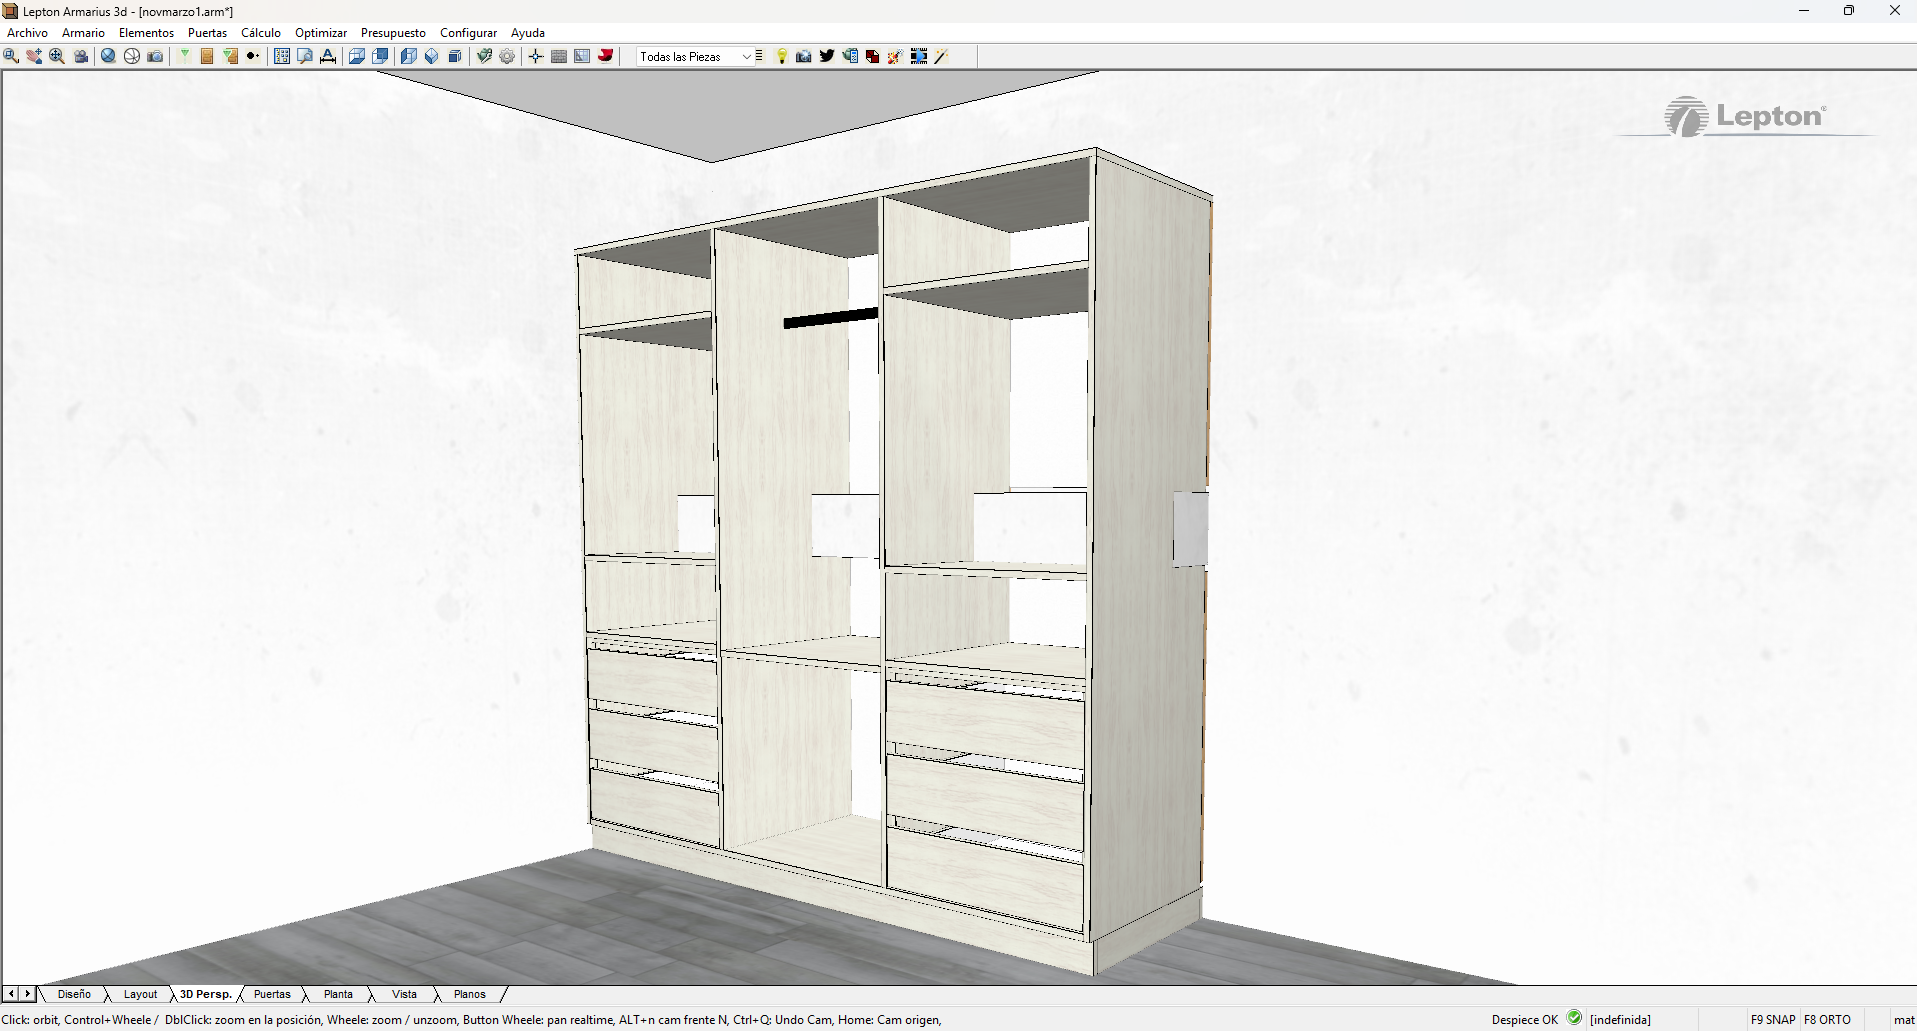Switch to the Planta tab
This screenshot has height=1031, width=1917.
tap(338, 994)
